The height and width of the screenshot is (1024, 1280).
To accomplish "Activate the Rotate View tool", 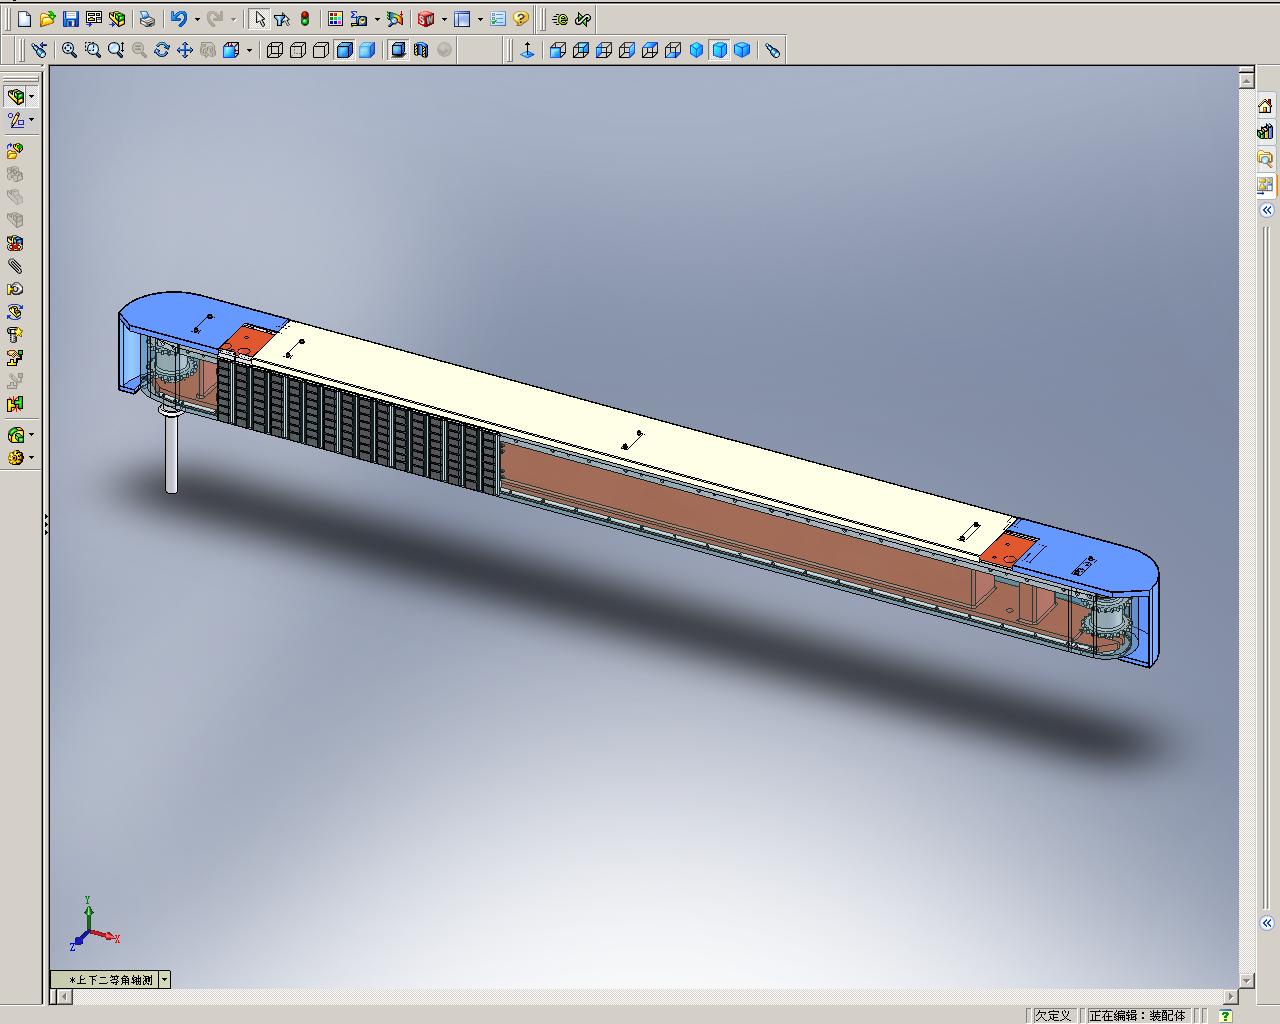I will (x=162, y=50).
